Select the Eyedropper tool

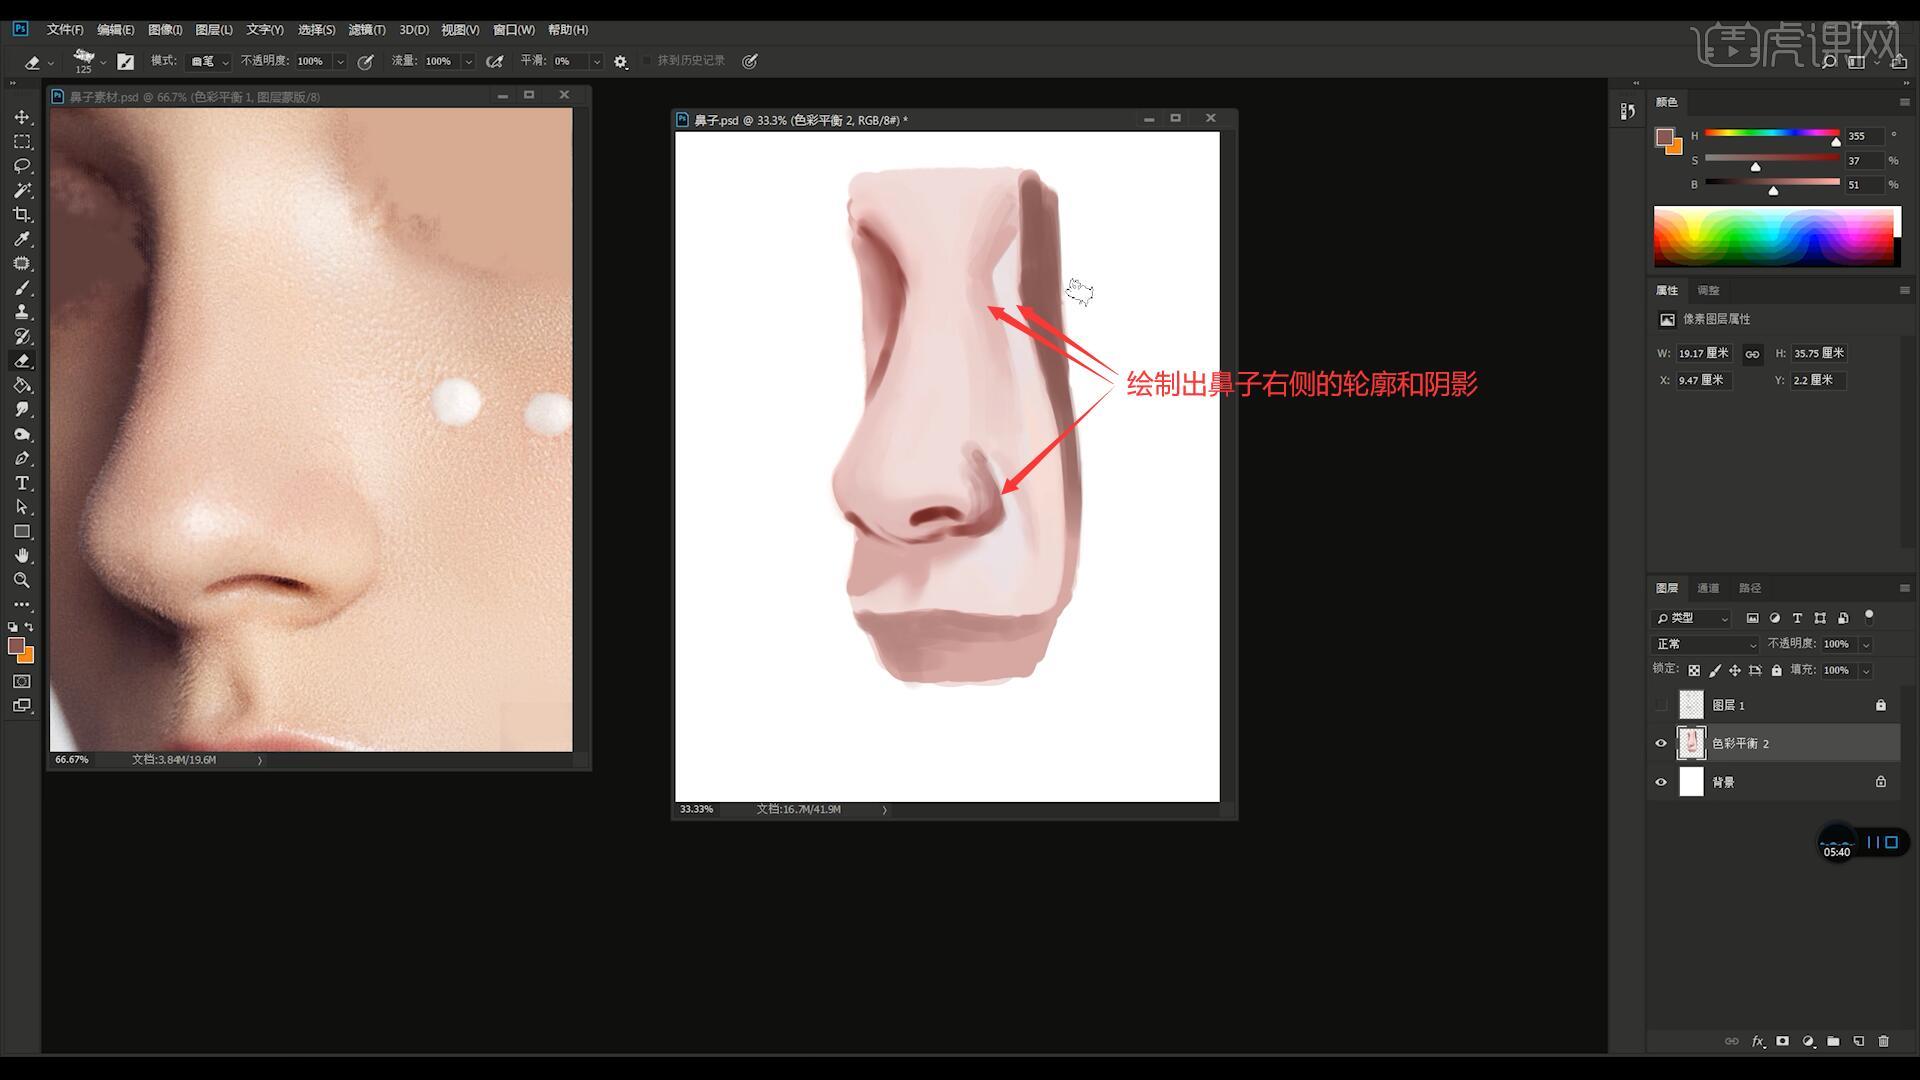coord(22,239)
